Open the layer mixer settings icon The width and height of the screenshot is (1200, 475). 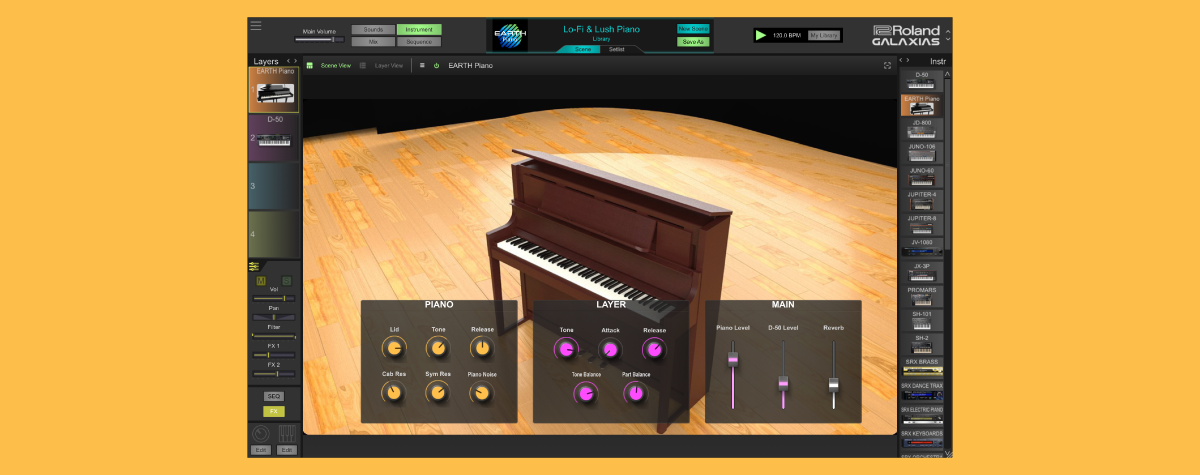254,266
